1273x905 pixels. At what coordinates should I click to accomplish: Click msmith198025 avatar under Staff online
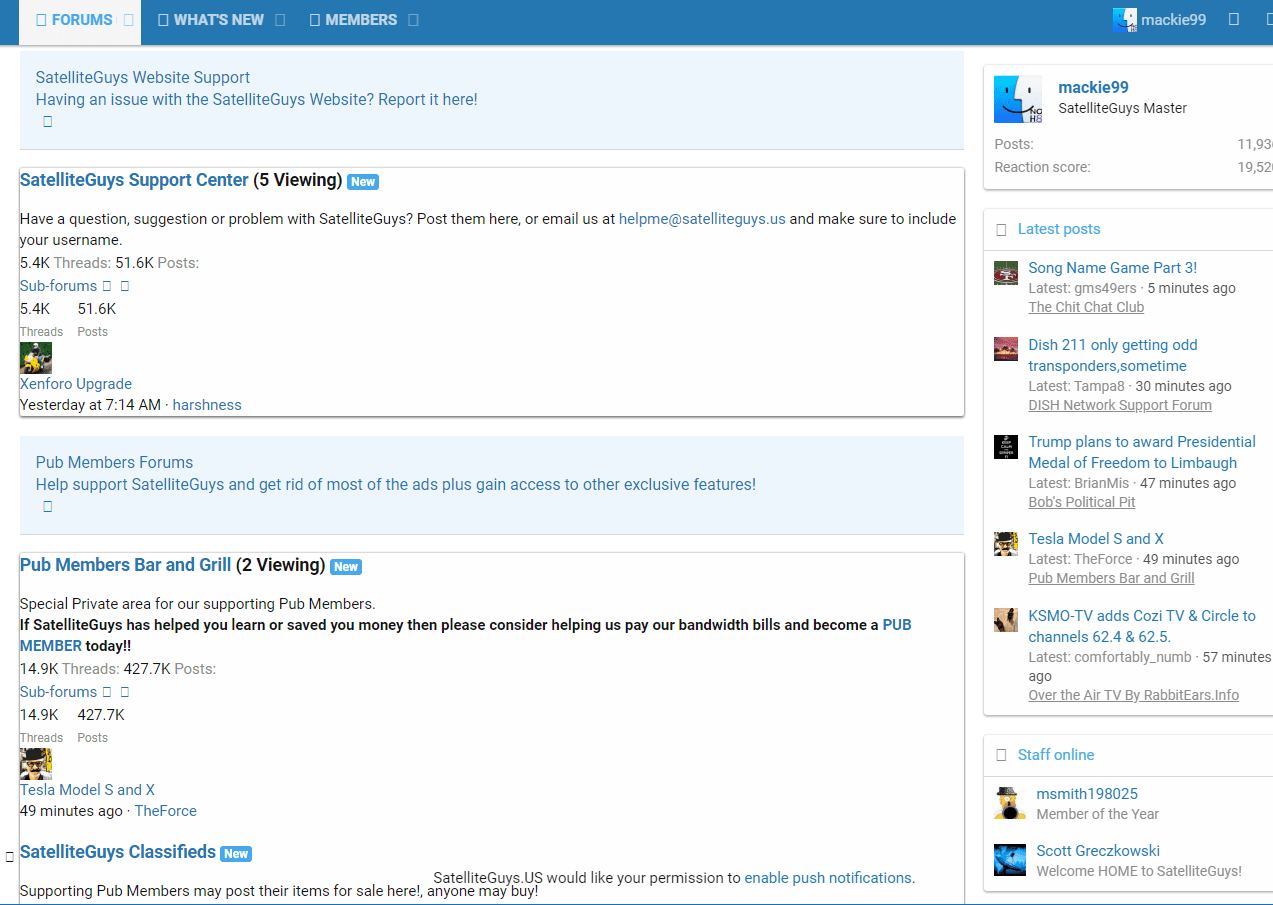[x=1009, y=802]
